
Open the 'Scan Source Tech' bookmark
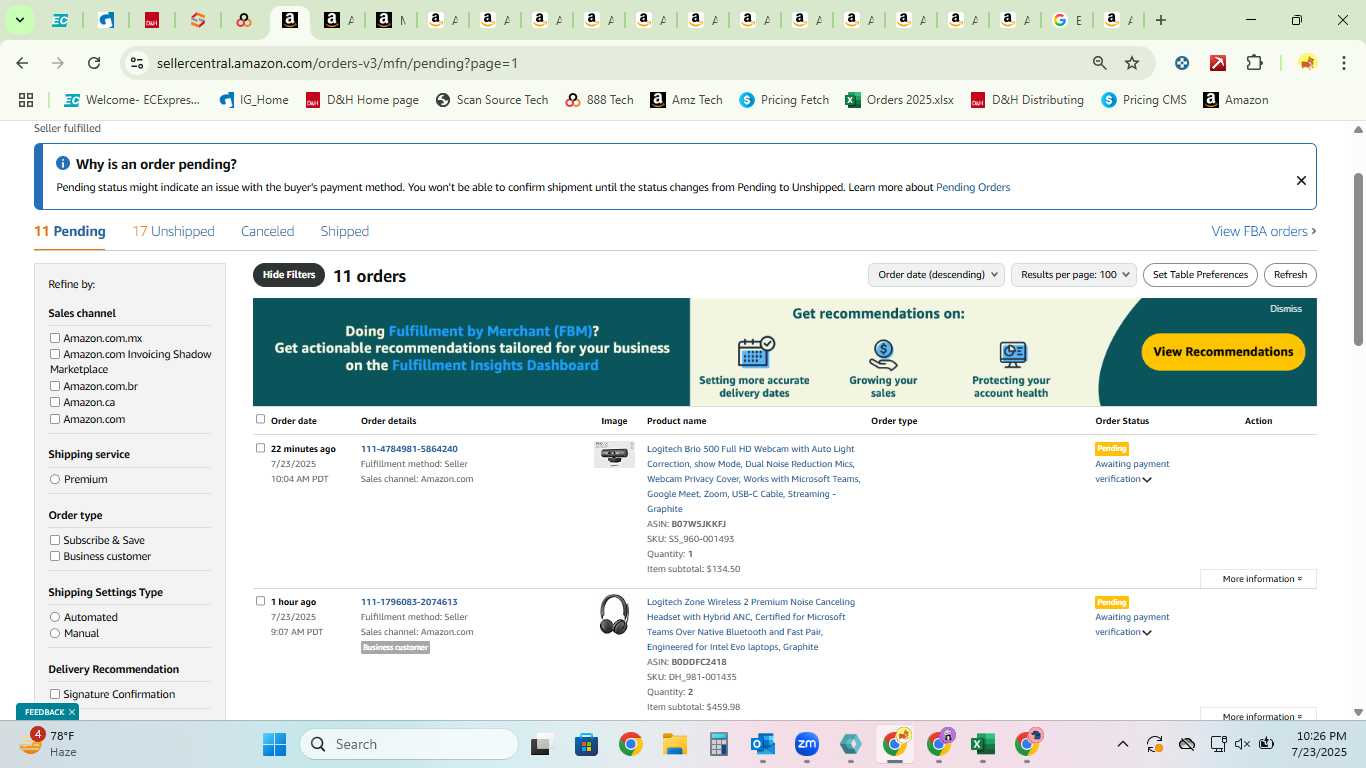click(492, 100)
